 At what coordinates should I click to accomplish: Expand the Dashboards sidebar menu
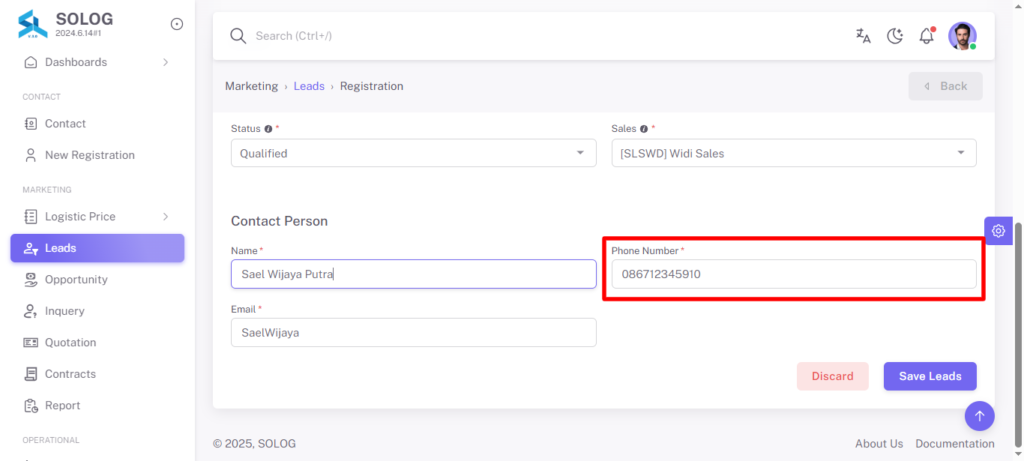97,62
